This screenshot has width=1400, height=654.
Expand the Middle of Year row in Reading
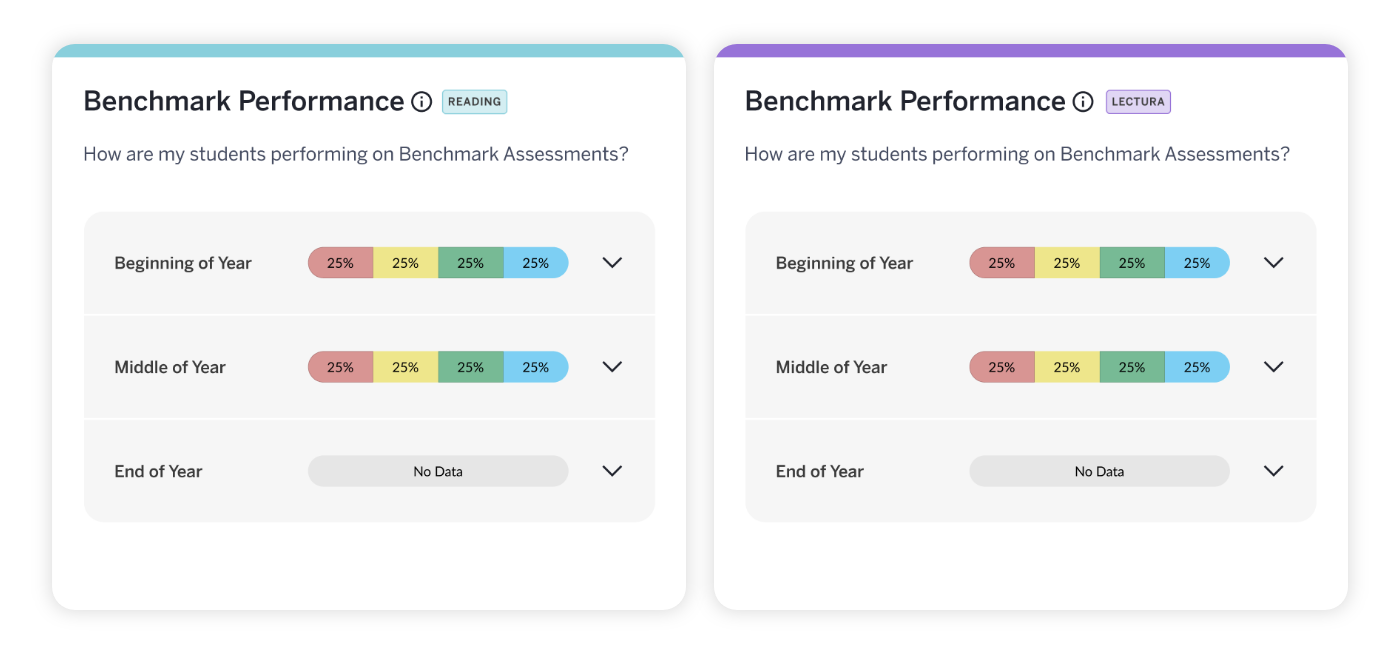coord(612,366)
